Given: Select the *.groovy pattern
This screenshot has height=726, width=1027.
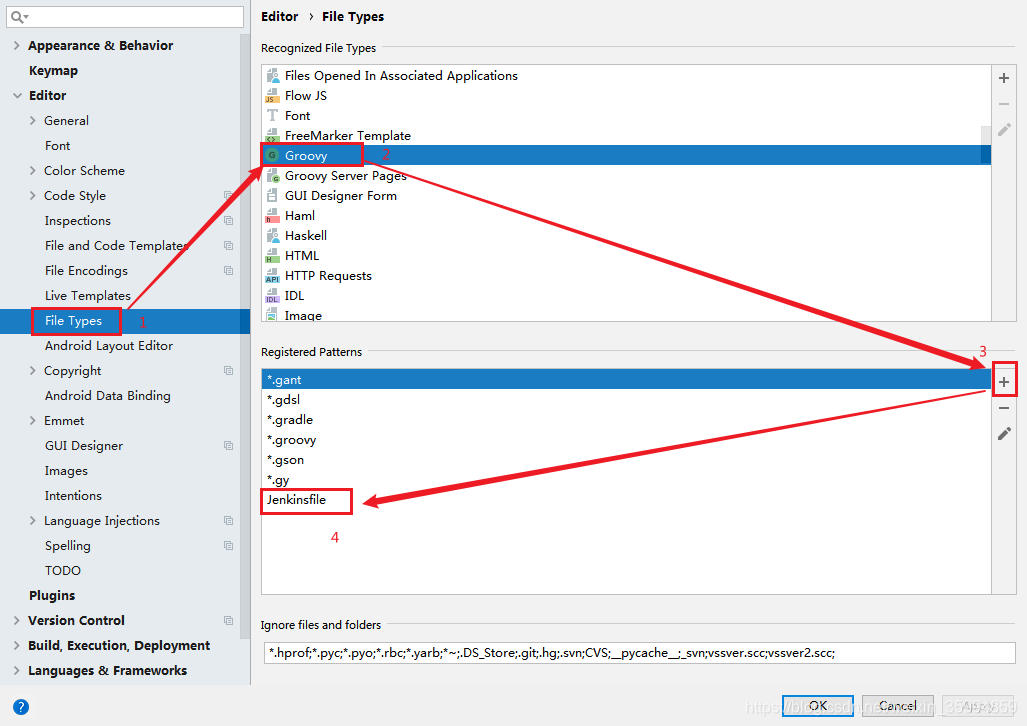Looking at the screenshot, I should (626, 440).
